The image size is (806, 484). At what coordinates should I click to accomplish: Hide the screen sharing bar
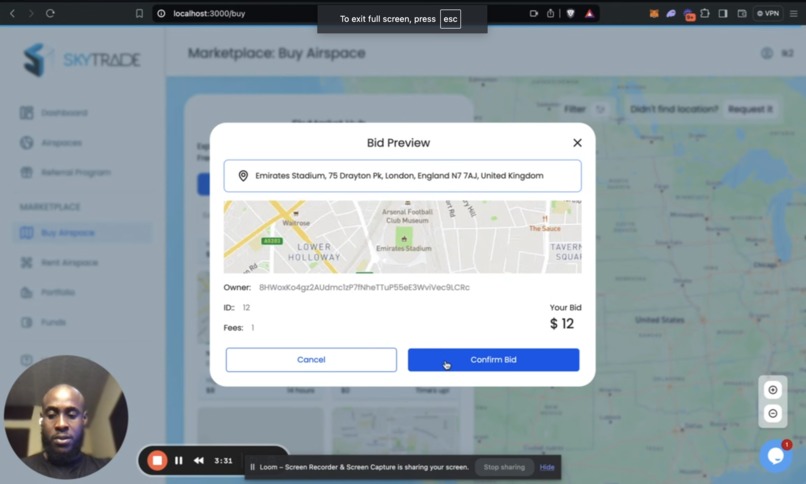(547, 467)
